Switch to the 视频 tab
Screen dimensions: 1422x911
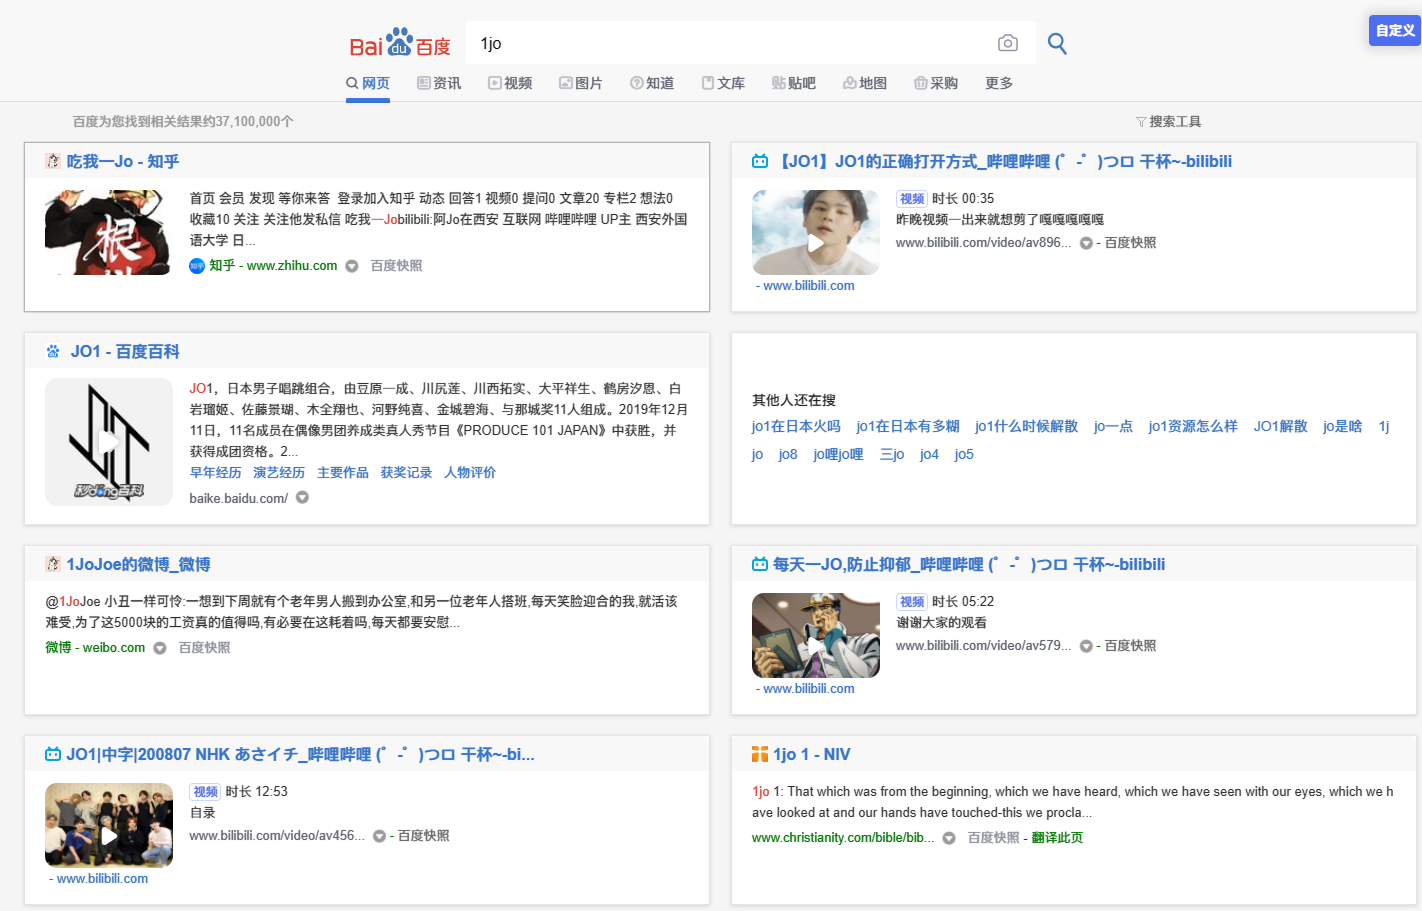click(510, 83)
